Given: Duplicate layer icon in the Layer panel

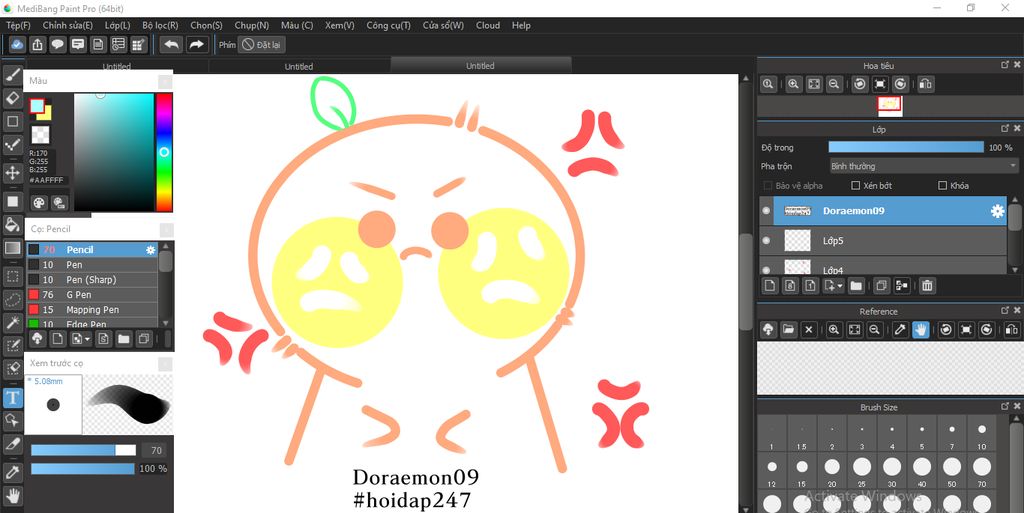Looking at the screenshot, I should 881,285.
